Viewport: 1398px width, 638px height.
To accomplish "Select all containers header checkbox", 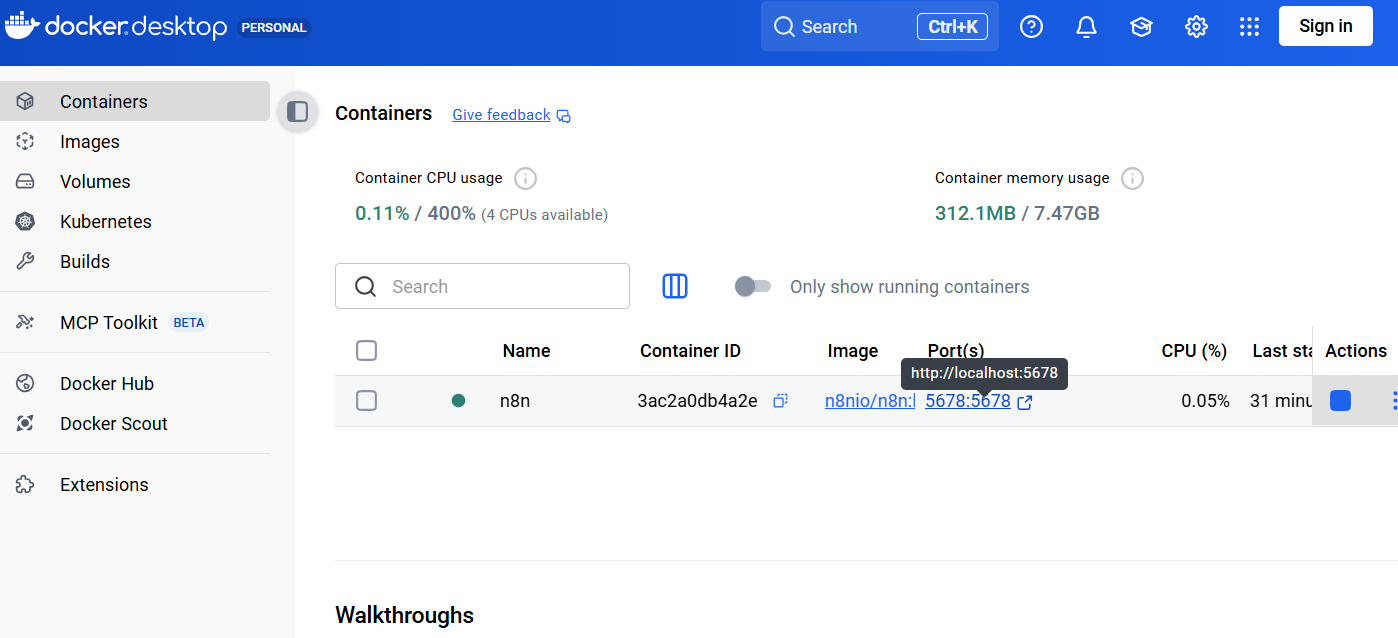I will pos(367,351).
